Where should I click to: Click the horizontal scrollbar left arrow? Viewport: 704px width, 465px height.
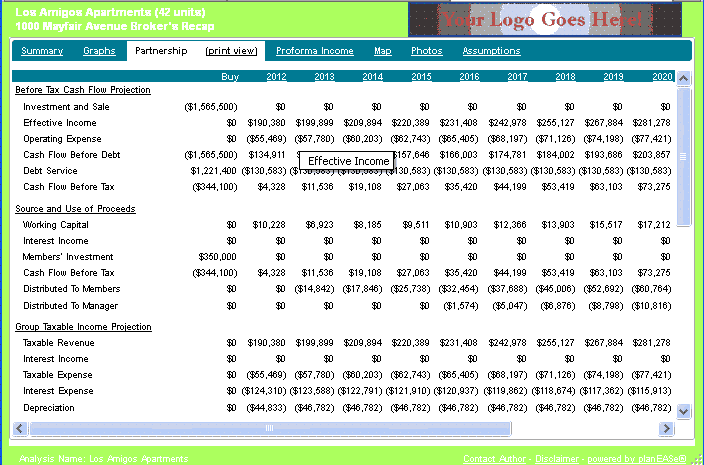coord(19,428)
